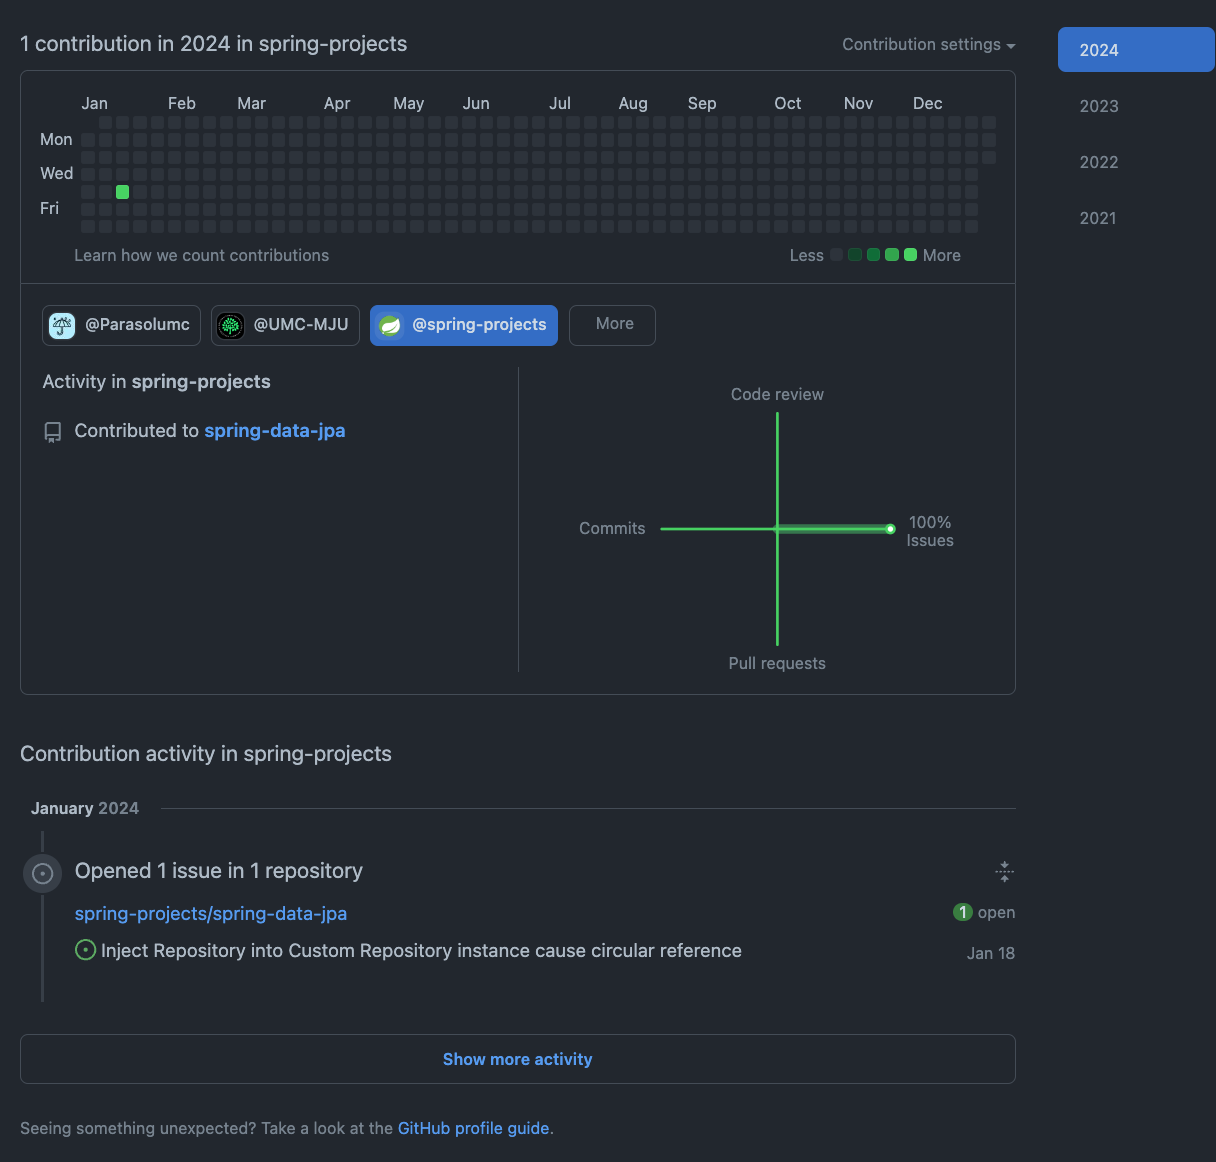Select the @UMC-MJU organization filter

coord(285,325)
